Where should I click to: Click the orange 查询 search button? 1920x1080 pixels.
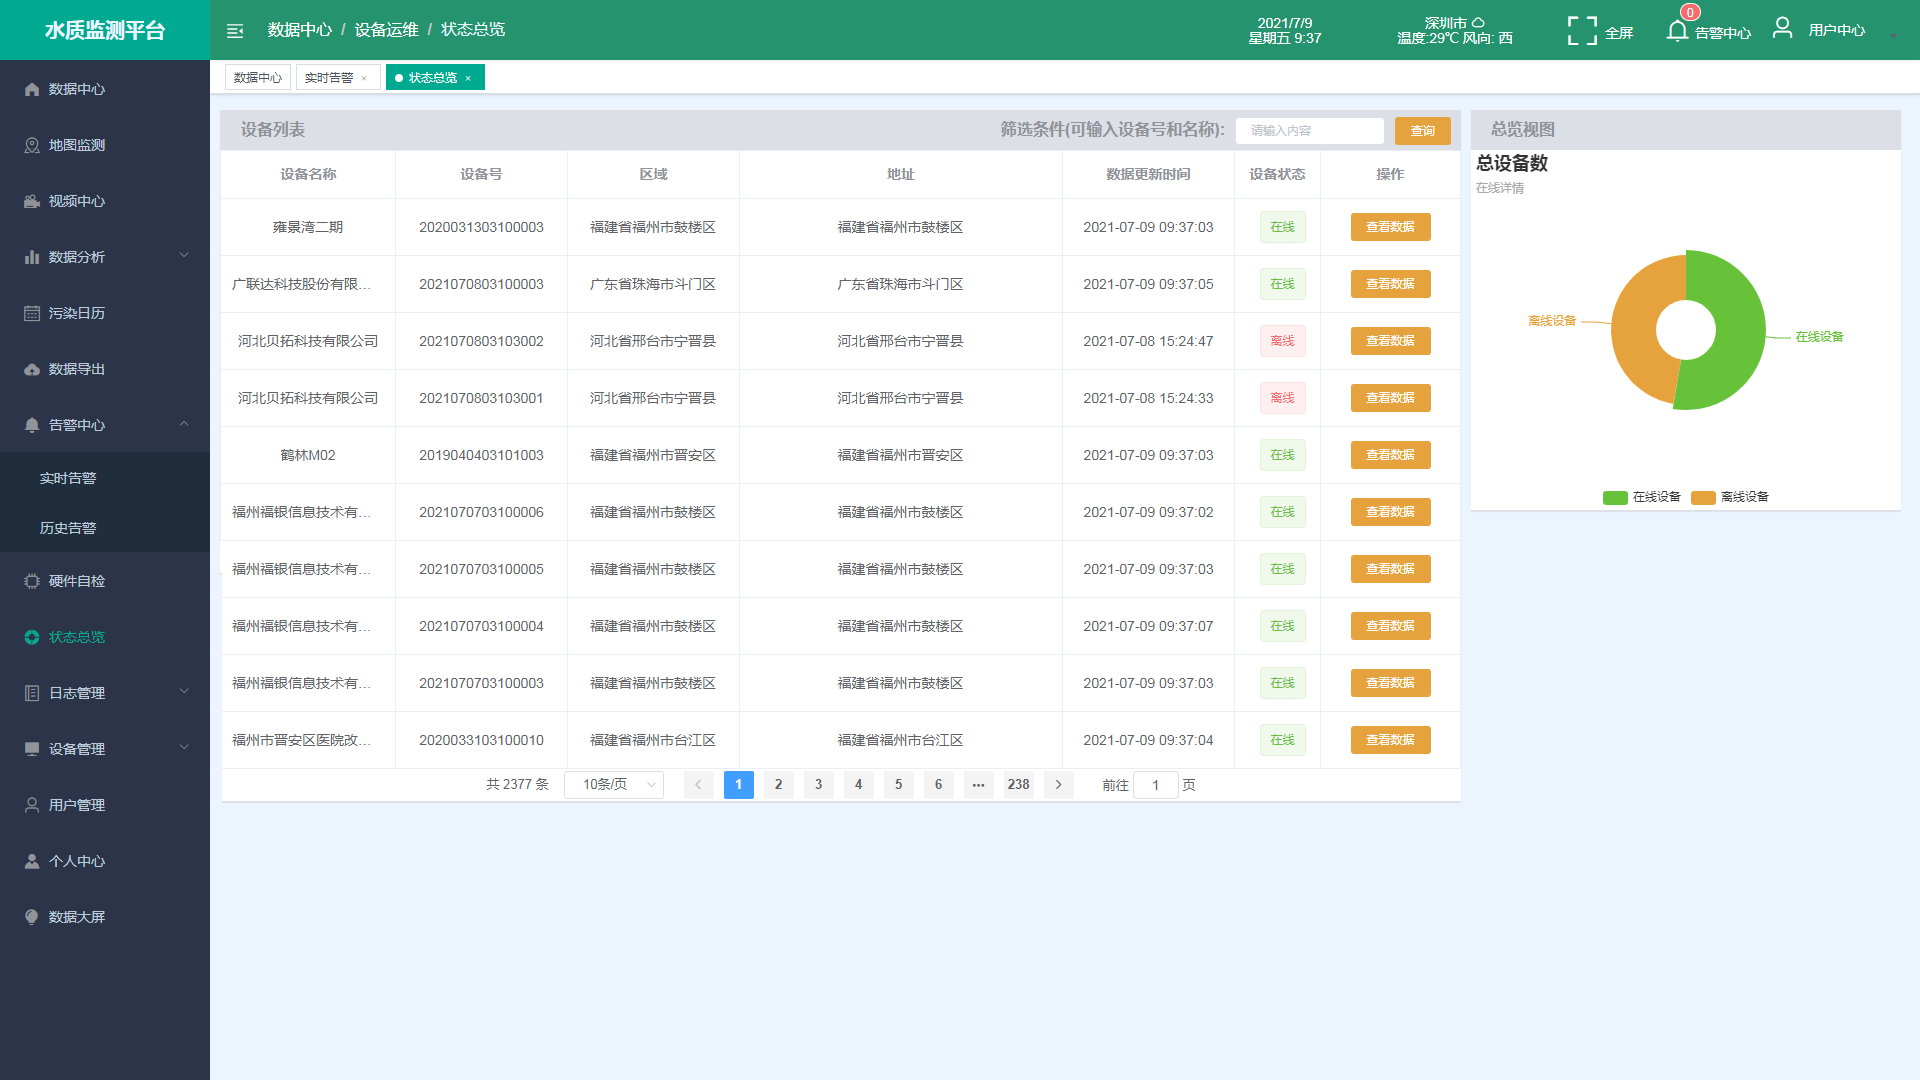point(1423,131)
